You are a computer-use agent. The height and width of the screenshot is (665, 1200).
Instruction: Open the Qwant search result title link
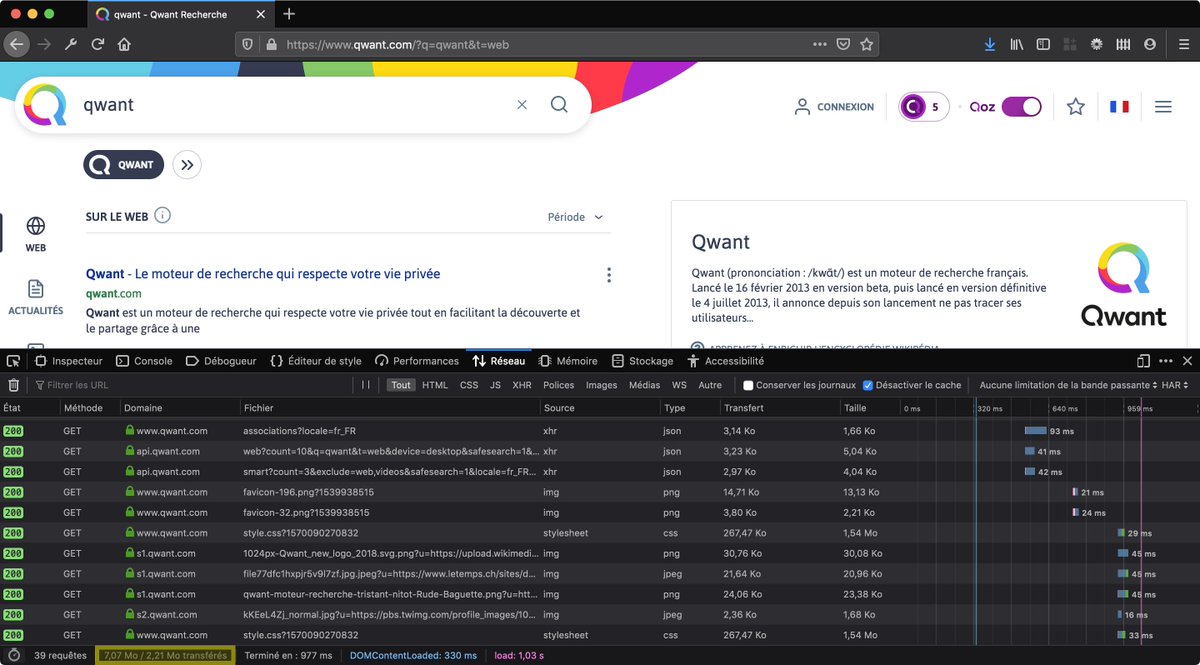pos(263,274)
